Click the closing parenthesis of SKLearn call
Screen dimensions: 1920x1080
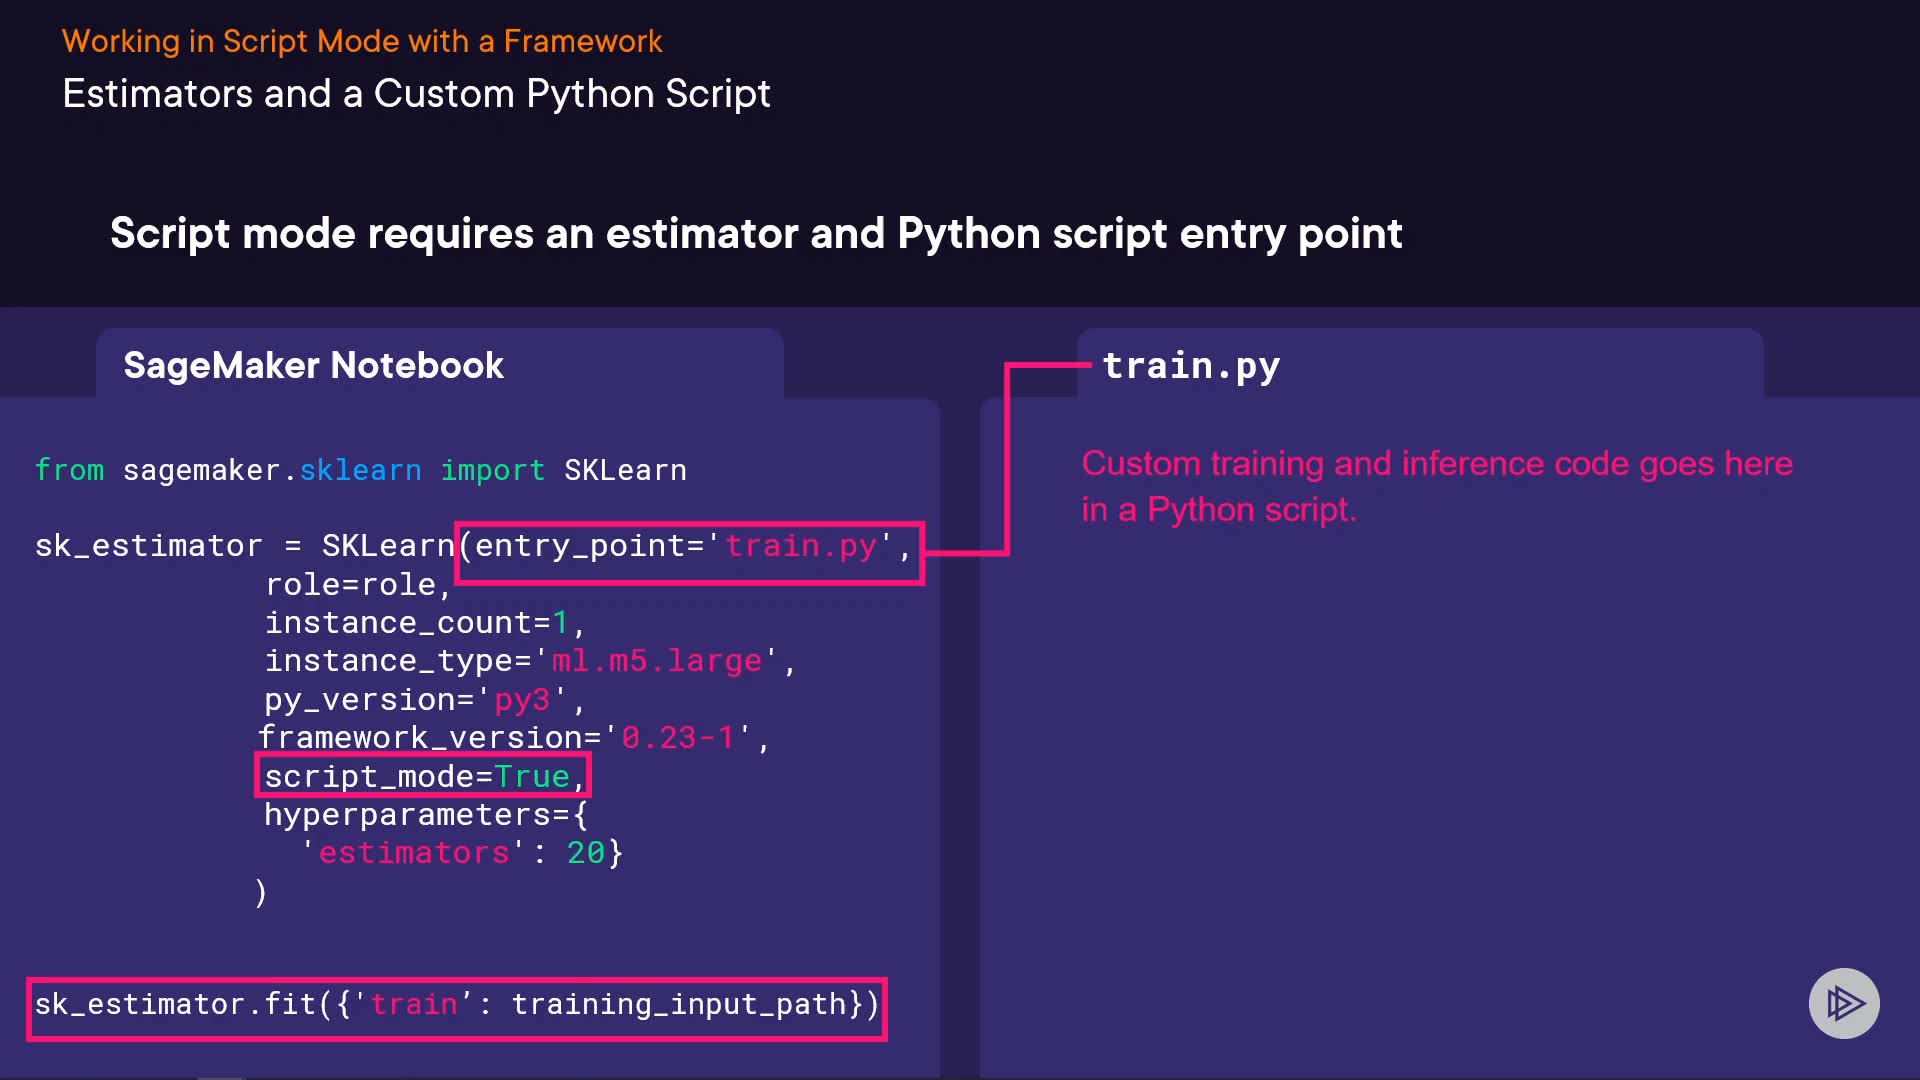261,891
